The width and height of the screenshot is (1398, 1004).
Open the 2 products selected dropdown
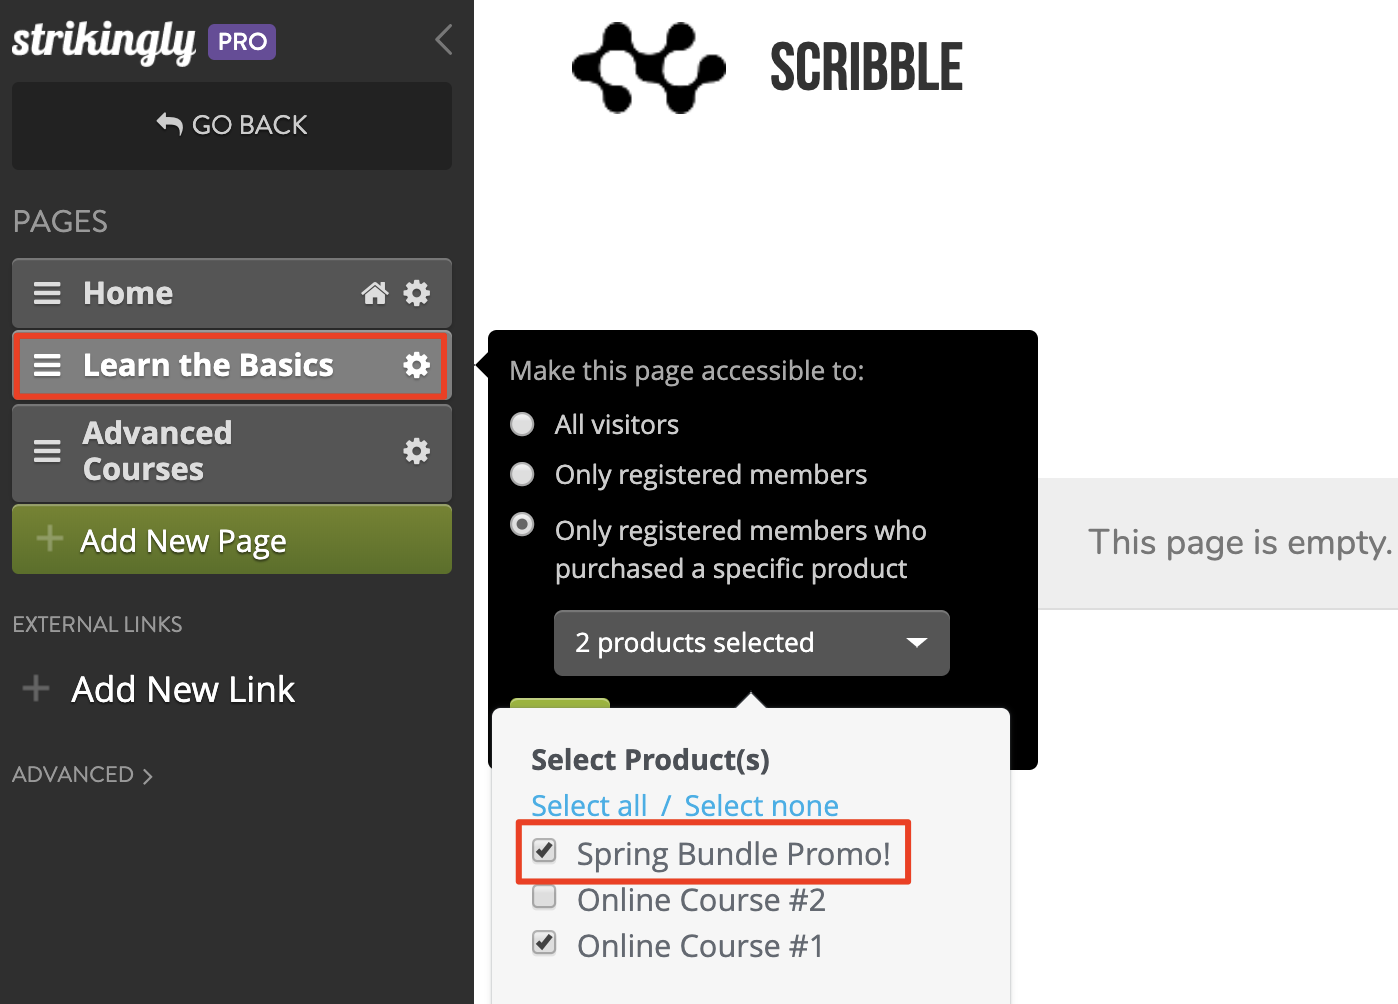click(751, 643)
